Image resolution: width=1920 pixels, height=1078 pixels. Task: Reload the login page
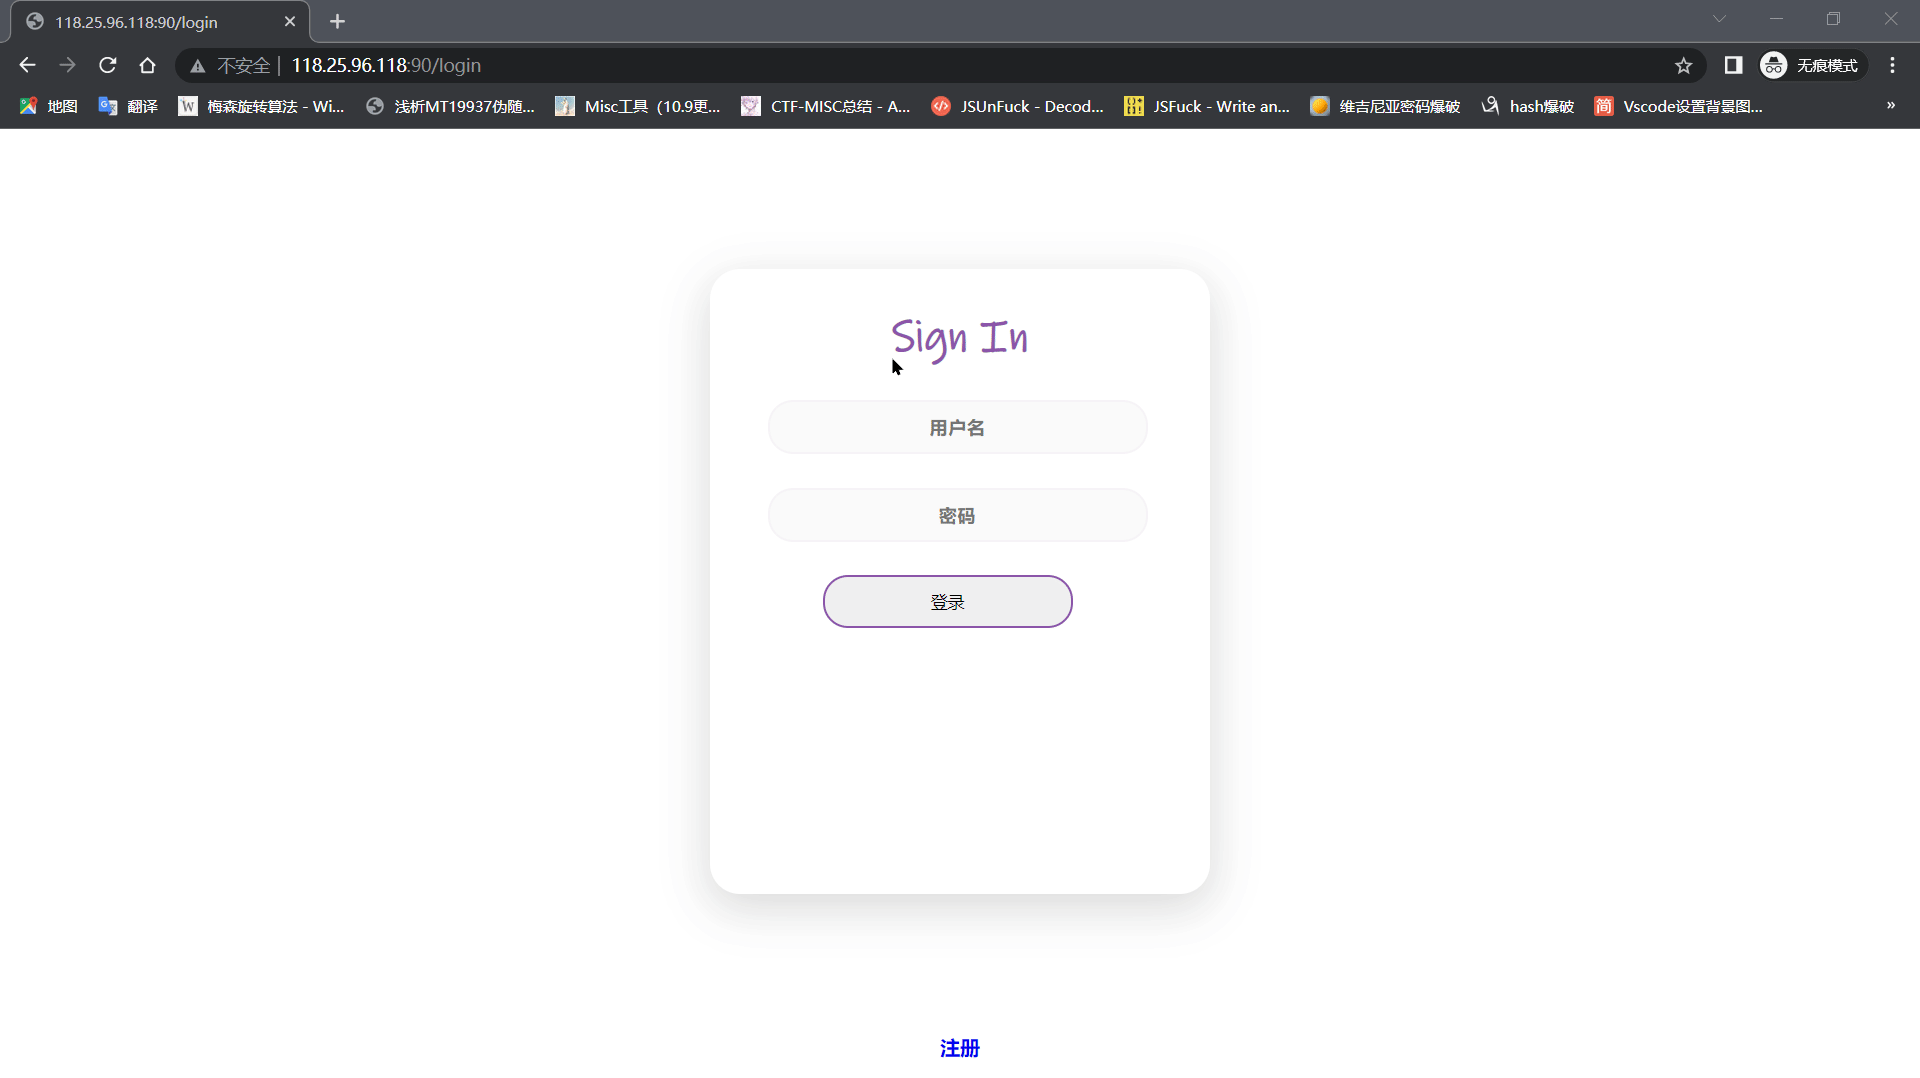(x=108, y=65)
